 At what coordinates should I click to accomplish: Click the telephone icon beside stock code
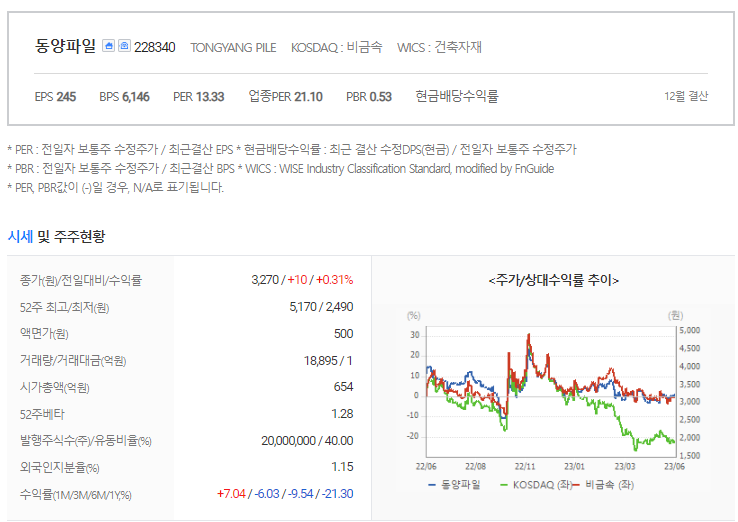click(x=124, y=46)
